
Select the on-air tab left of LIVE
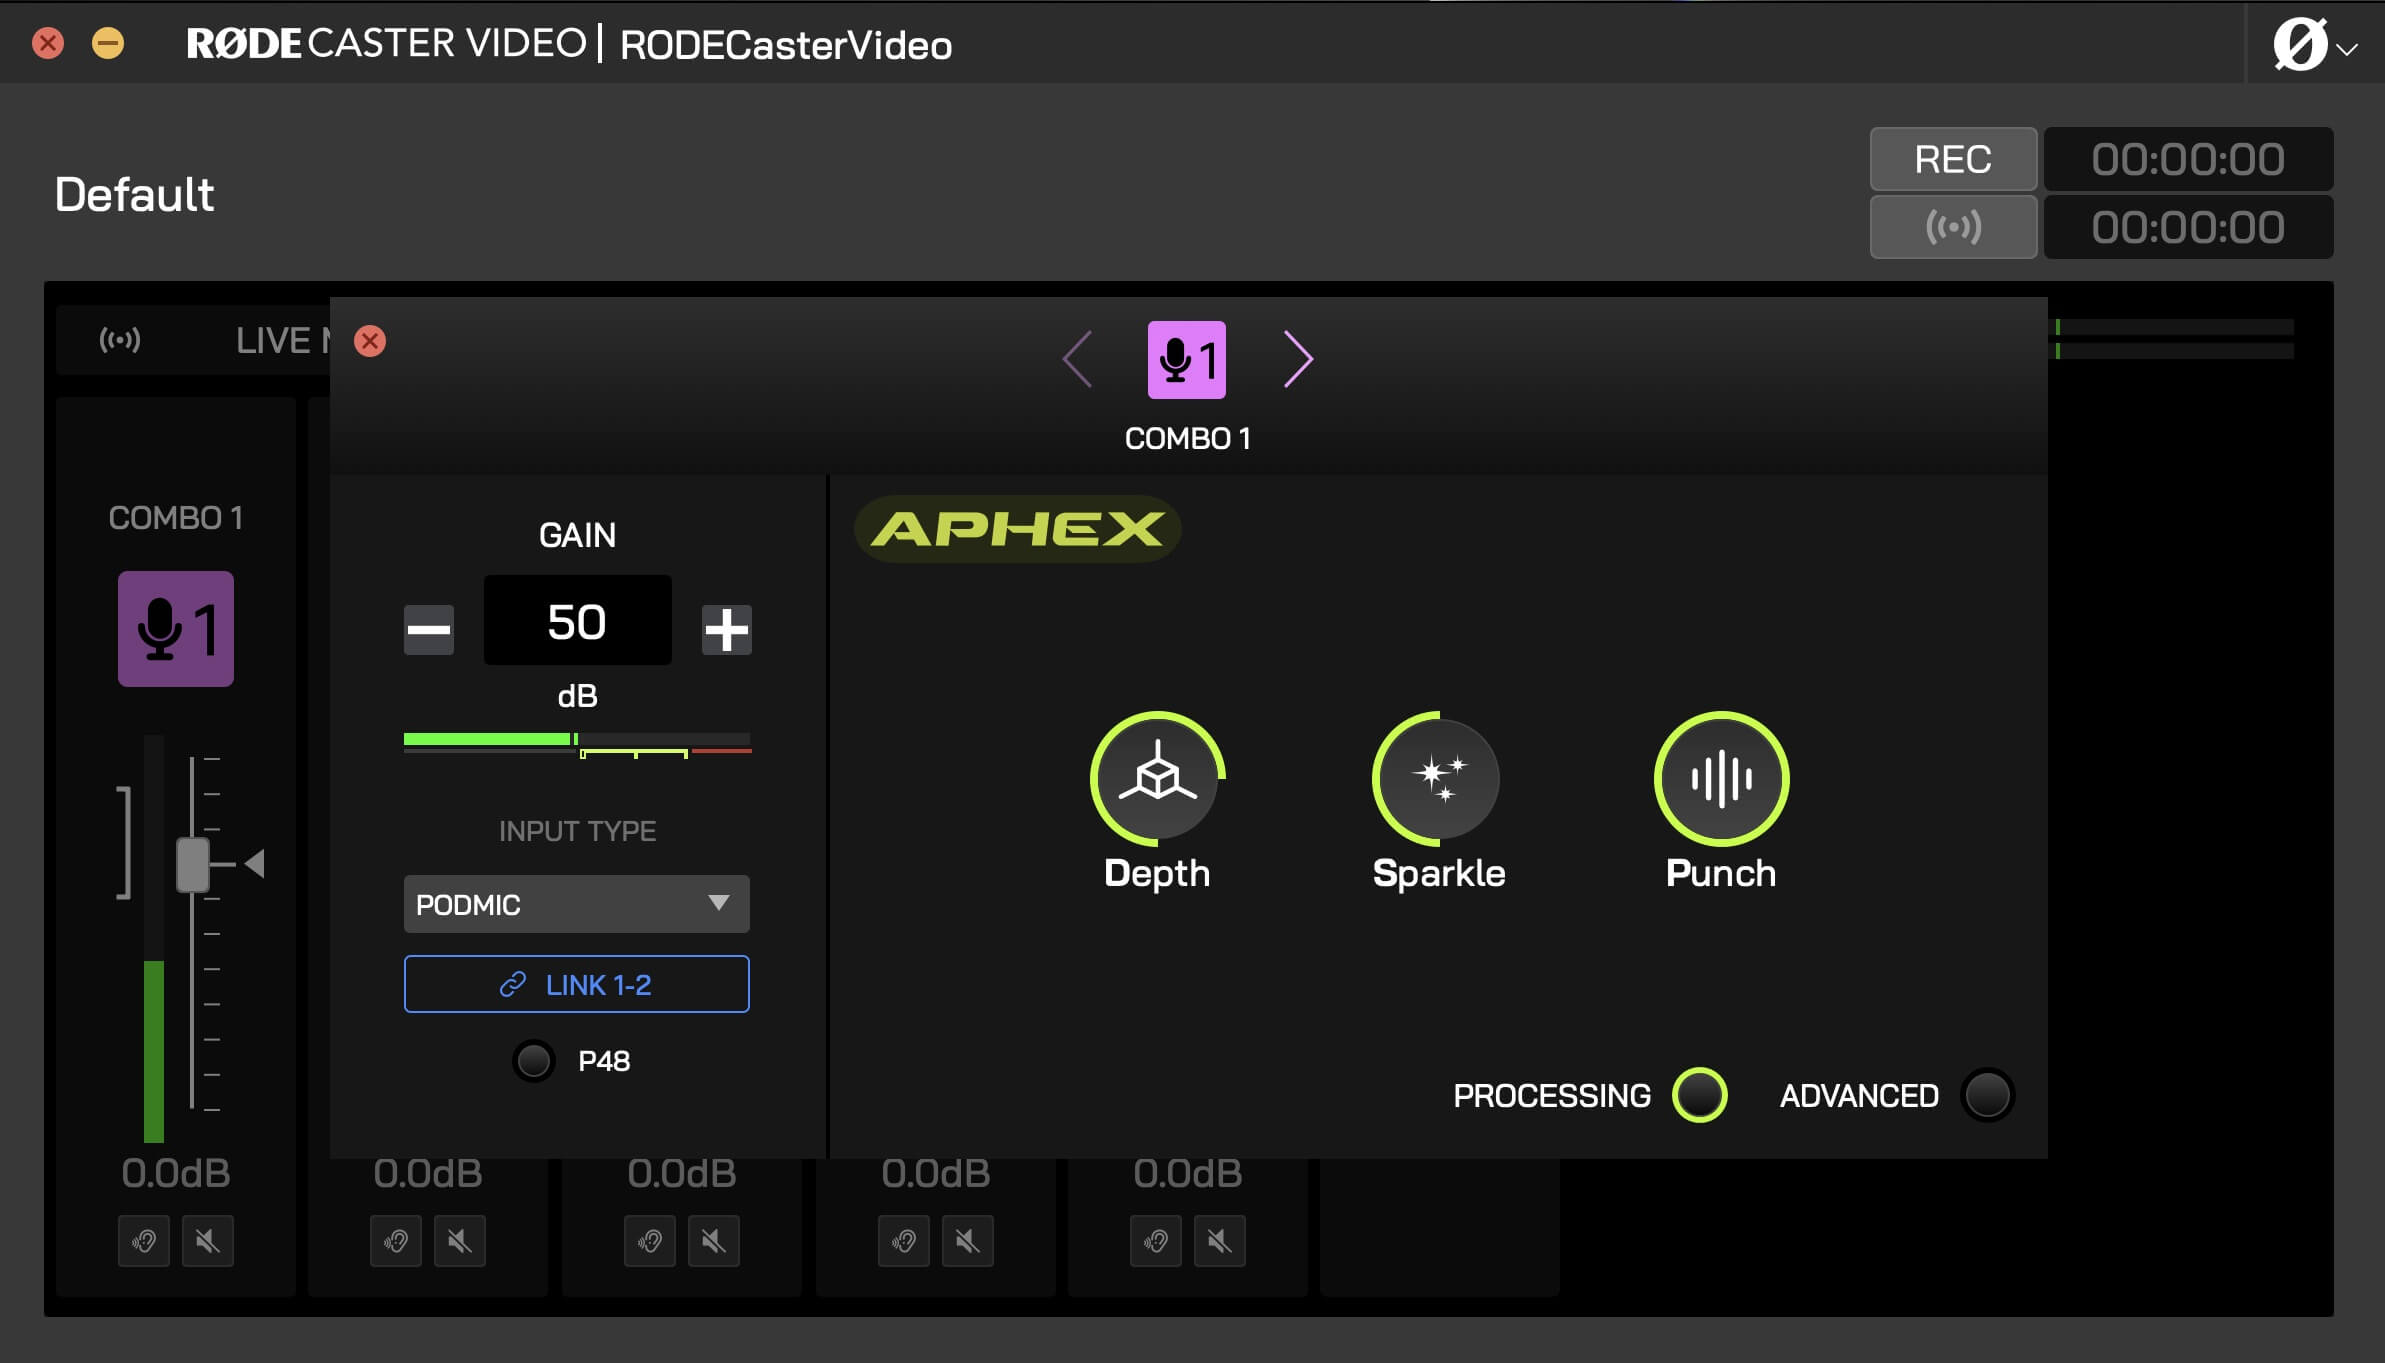[x=120, y=340]
